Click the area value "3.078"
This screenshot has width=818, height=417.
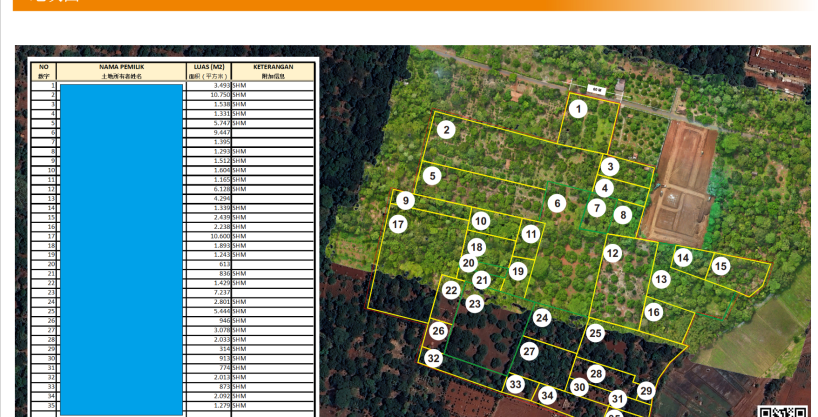tap(222, 330)
